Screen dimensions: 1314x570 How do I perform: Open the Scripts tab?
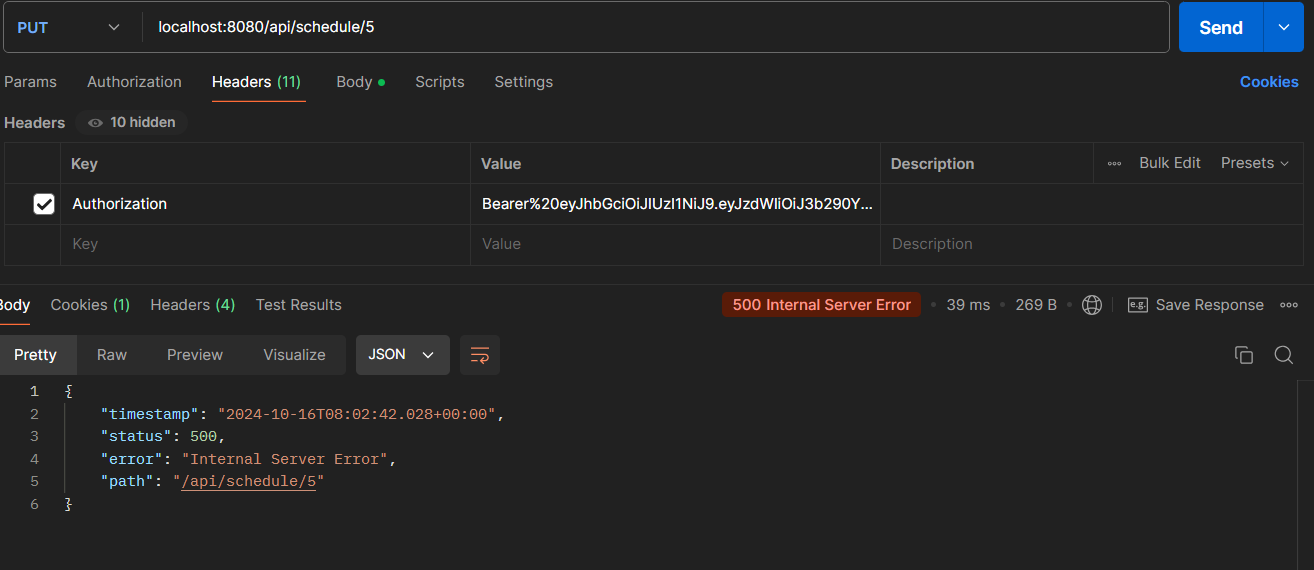[440, 82]
